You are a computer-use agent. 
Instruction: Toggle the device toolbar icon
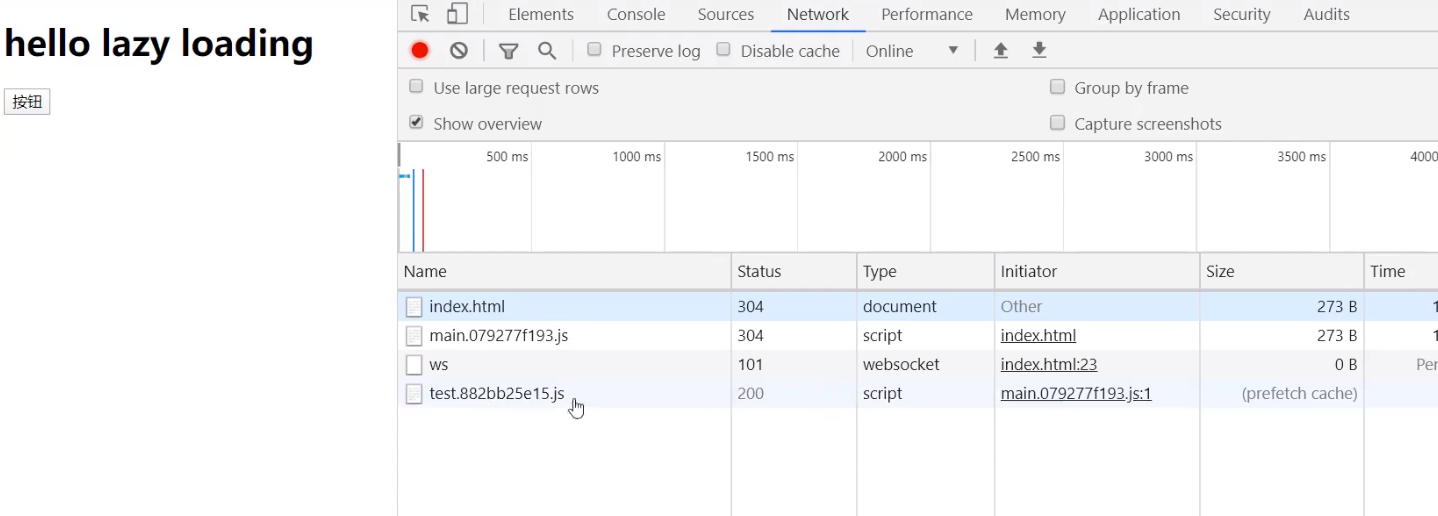tap(457, 14)
